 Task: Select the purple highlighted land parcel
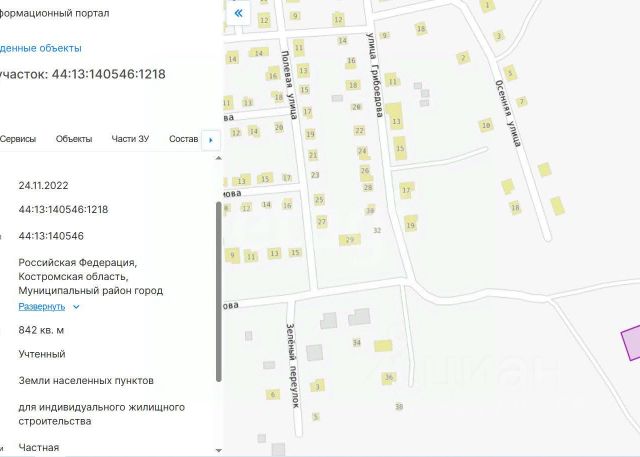click(x=631, y=344)
